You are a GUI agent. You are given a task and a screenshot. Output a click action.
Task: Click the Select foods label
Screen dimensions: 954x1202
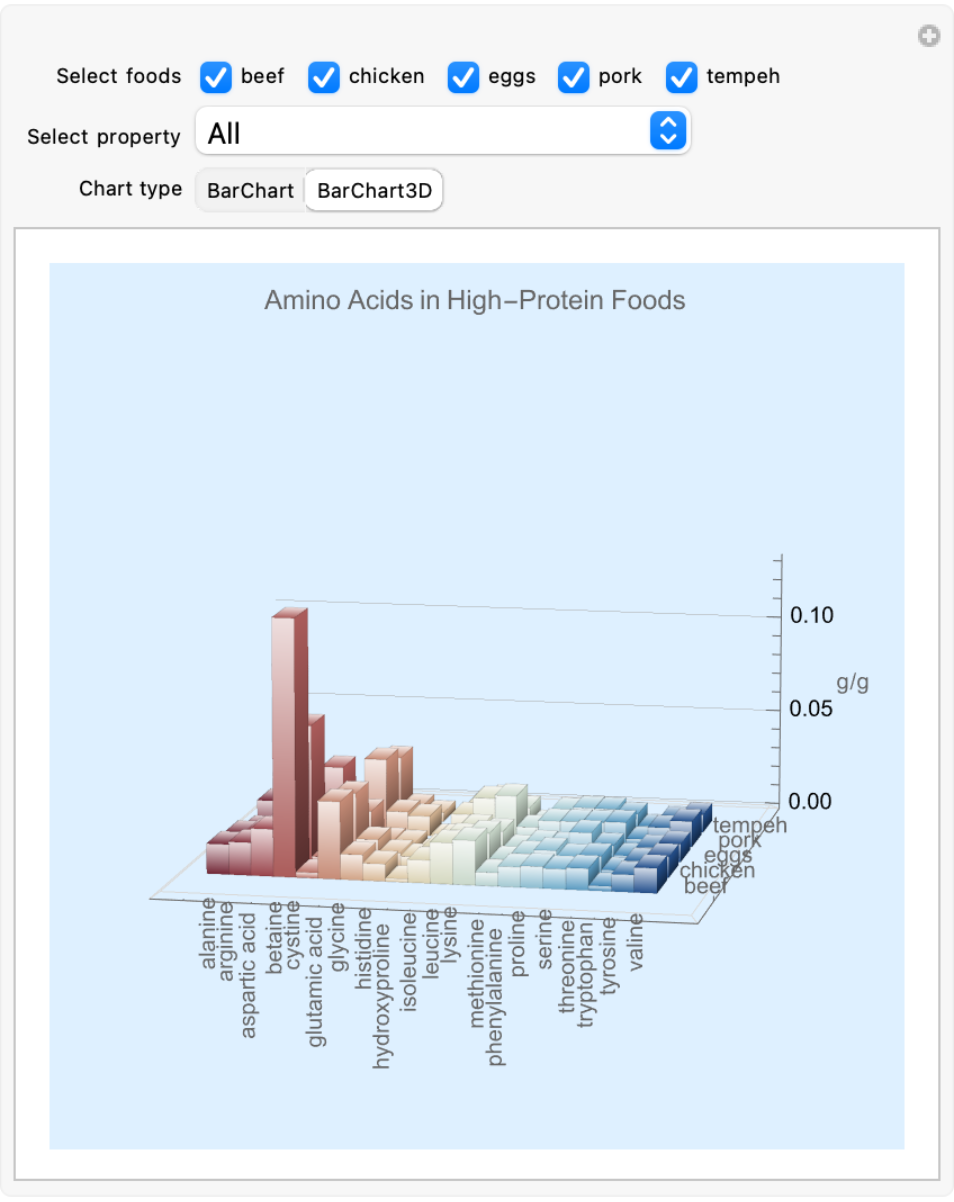(x=118, y=77)
